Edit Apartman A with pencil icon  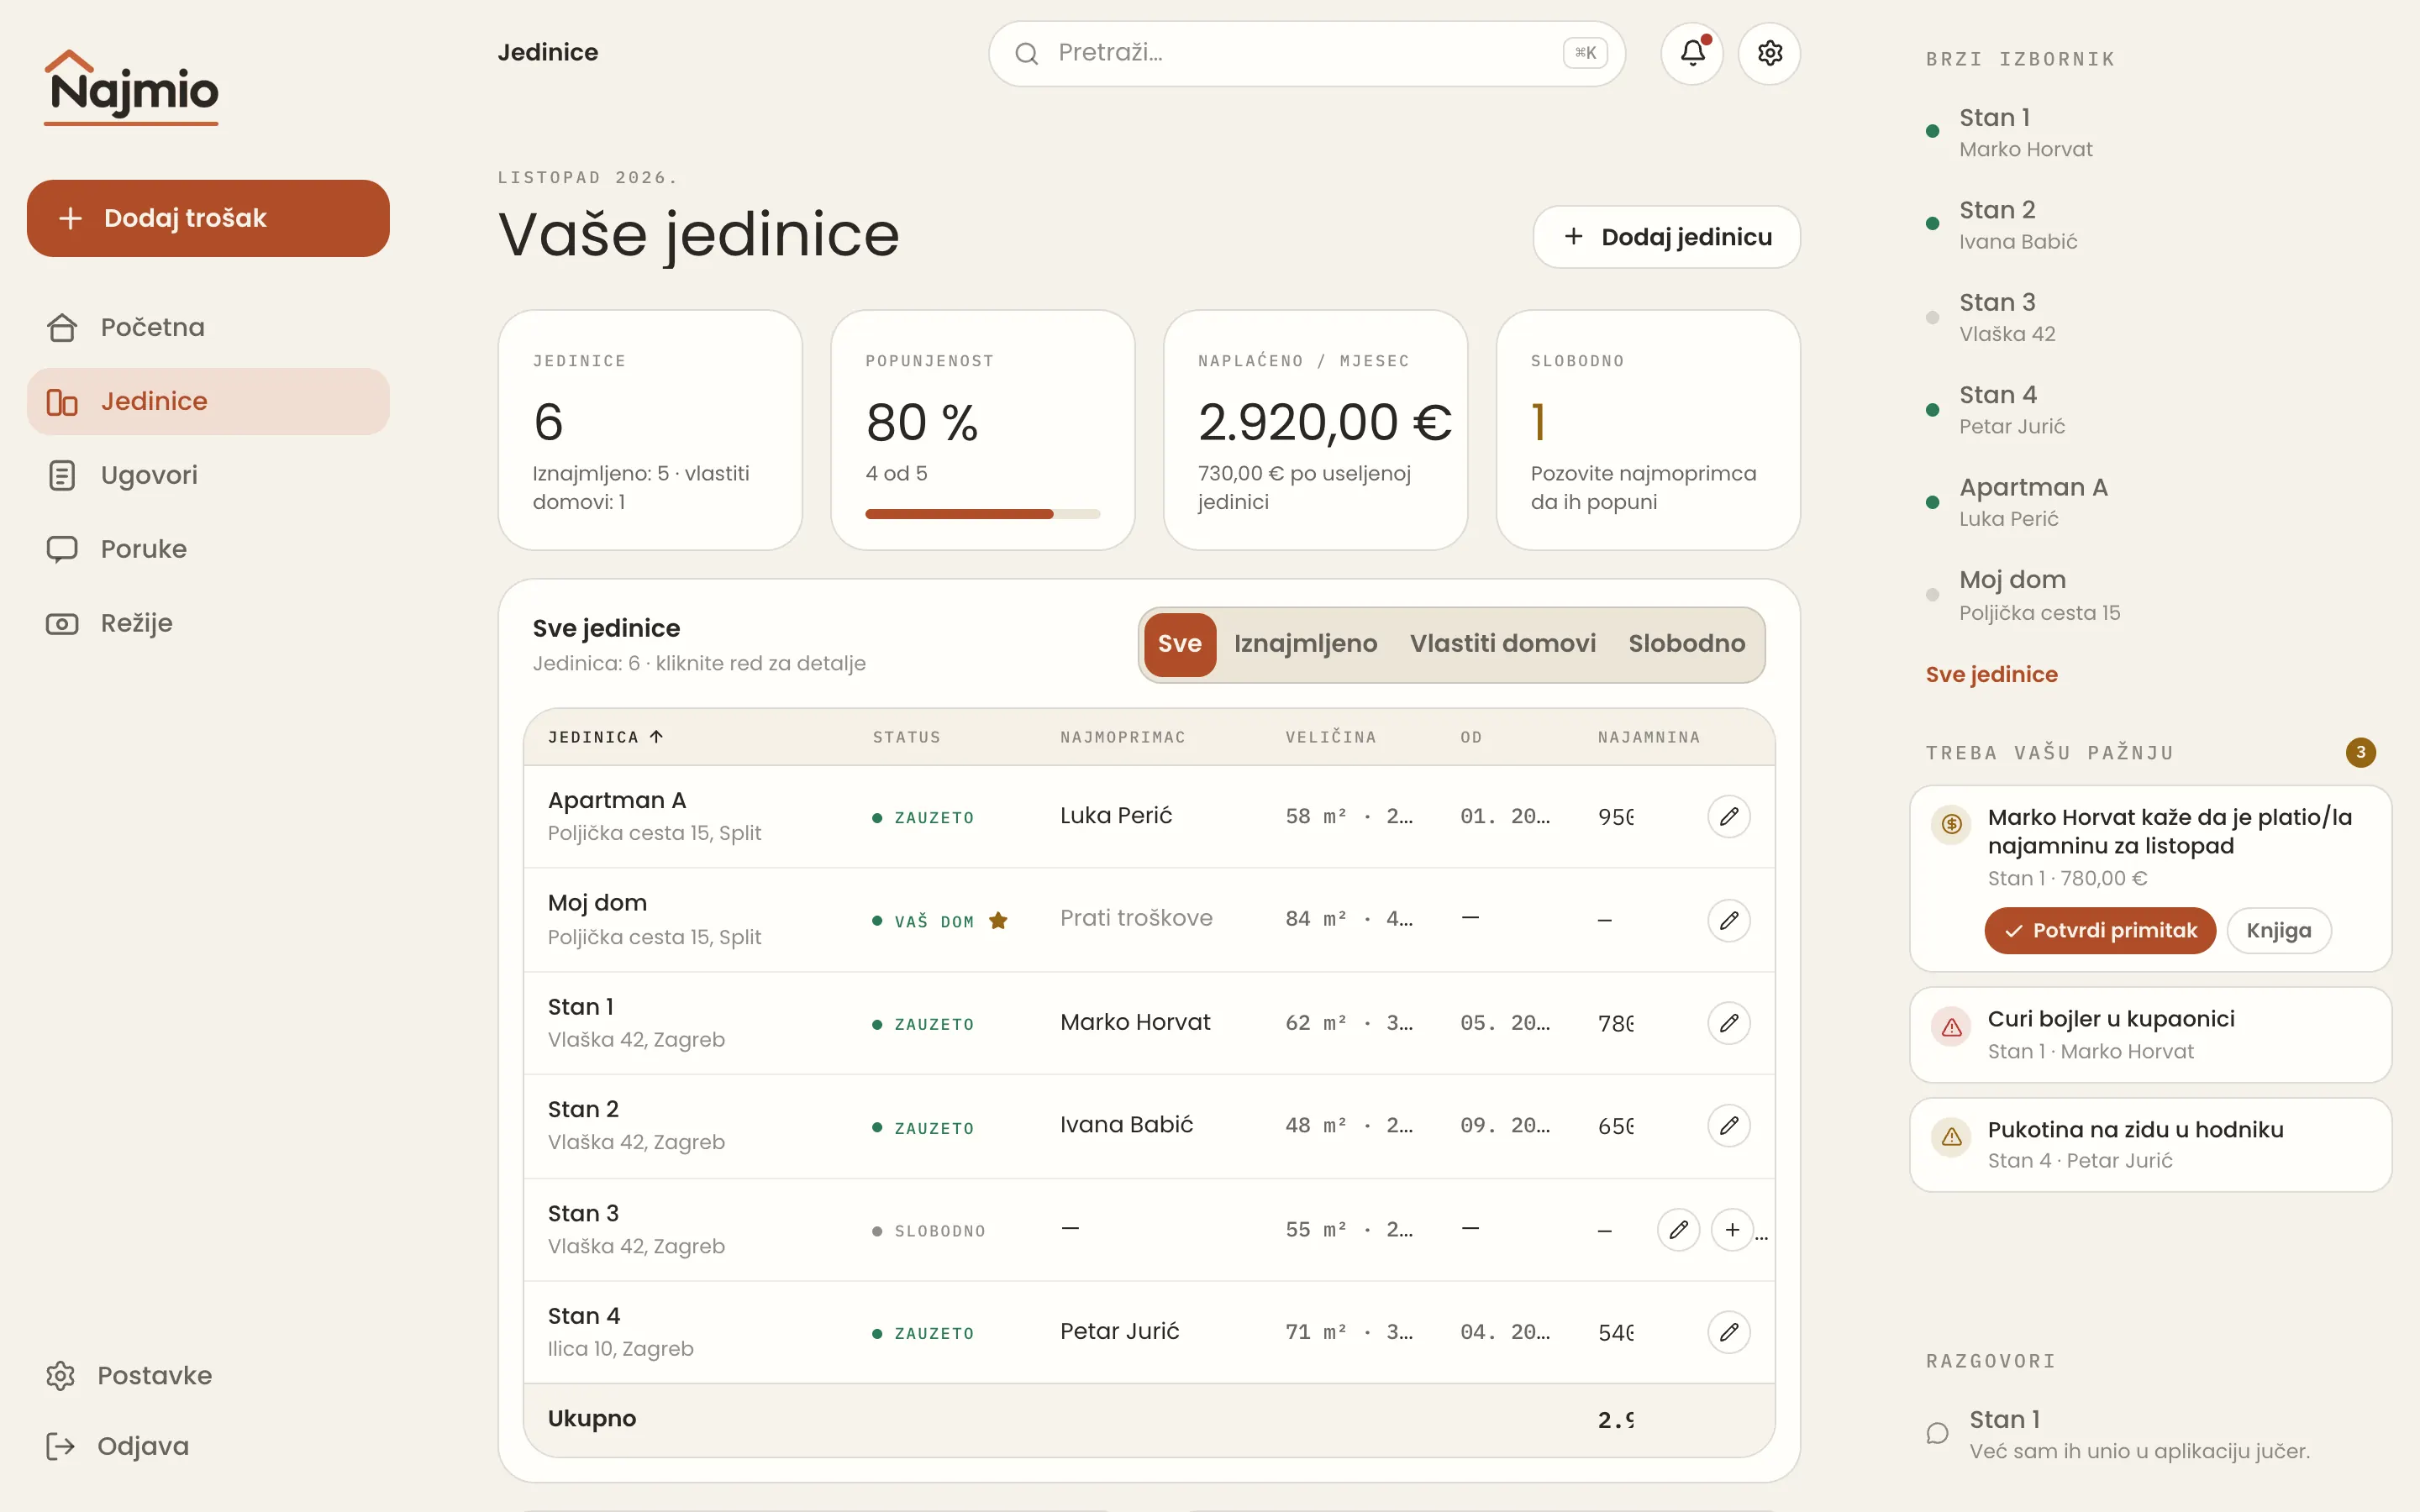click(1728, 816)
